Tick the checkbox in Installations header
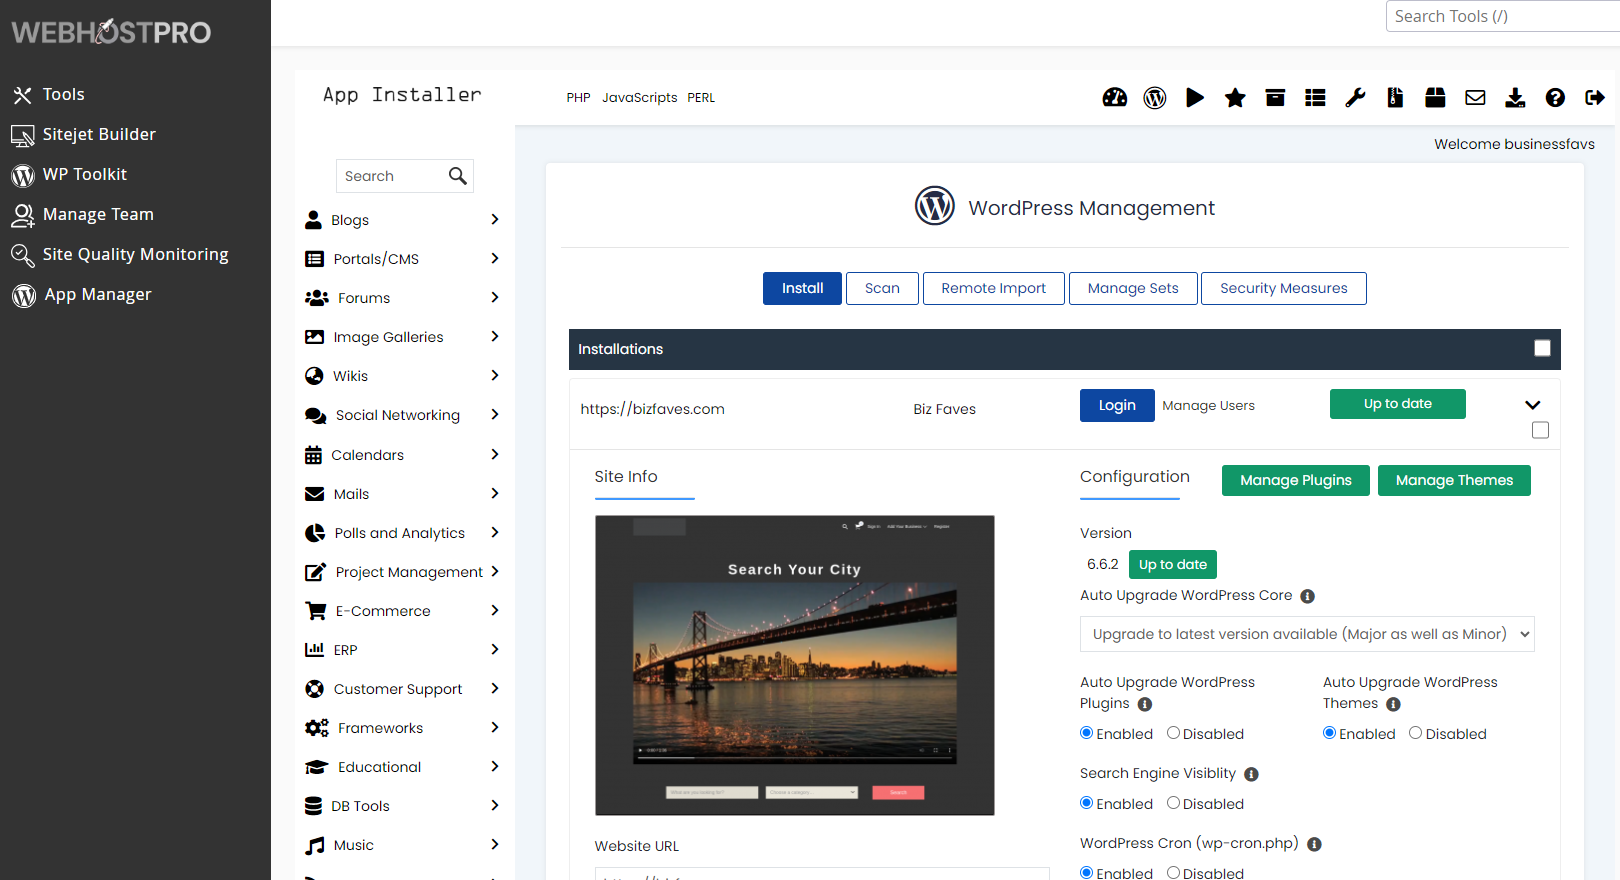The width and height of the screenshot is (1620, 880). [1542, 348]
